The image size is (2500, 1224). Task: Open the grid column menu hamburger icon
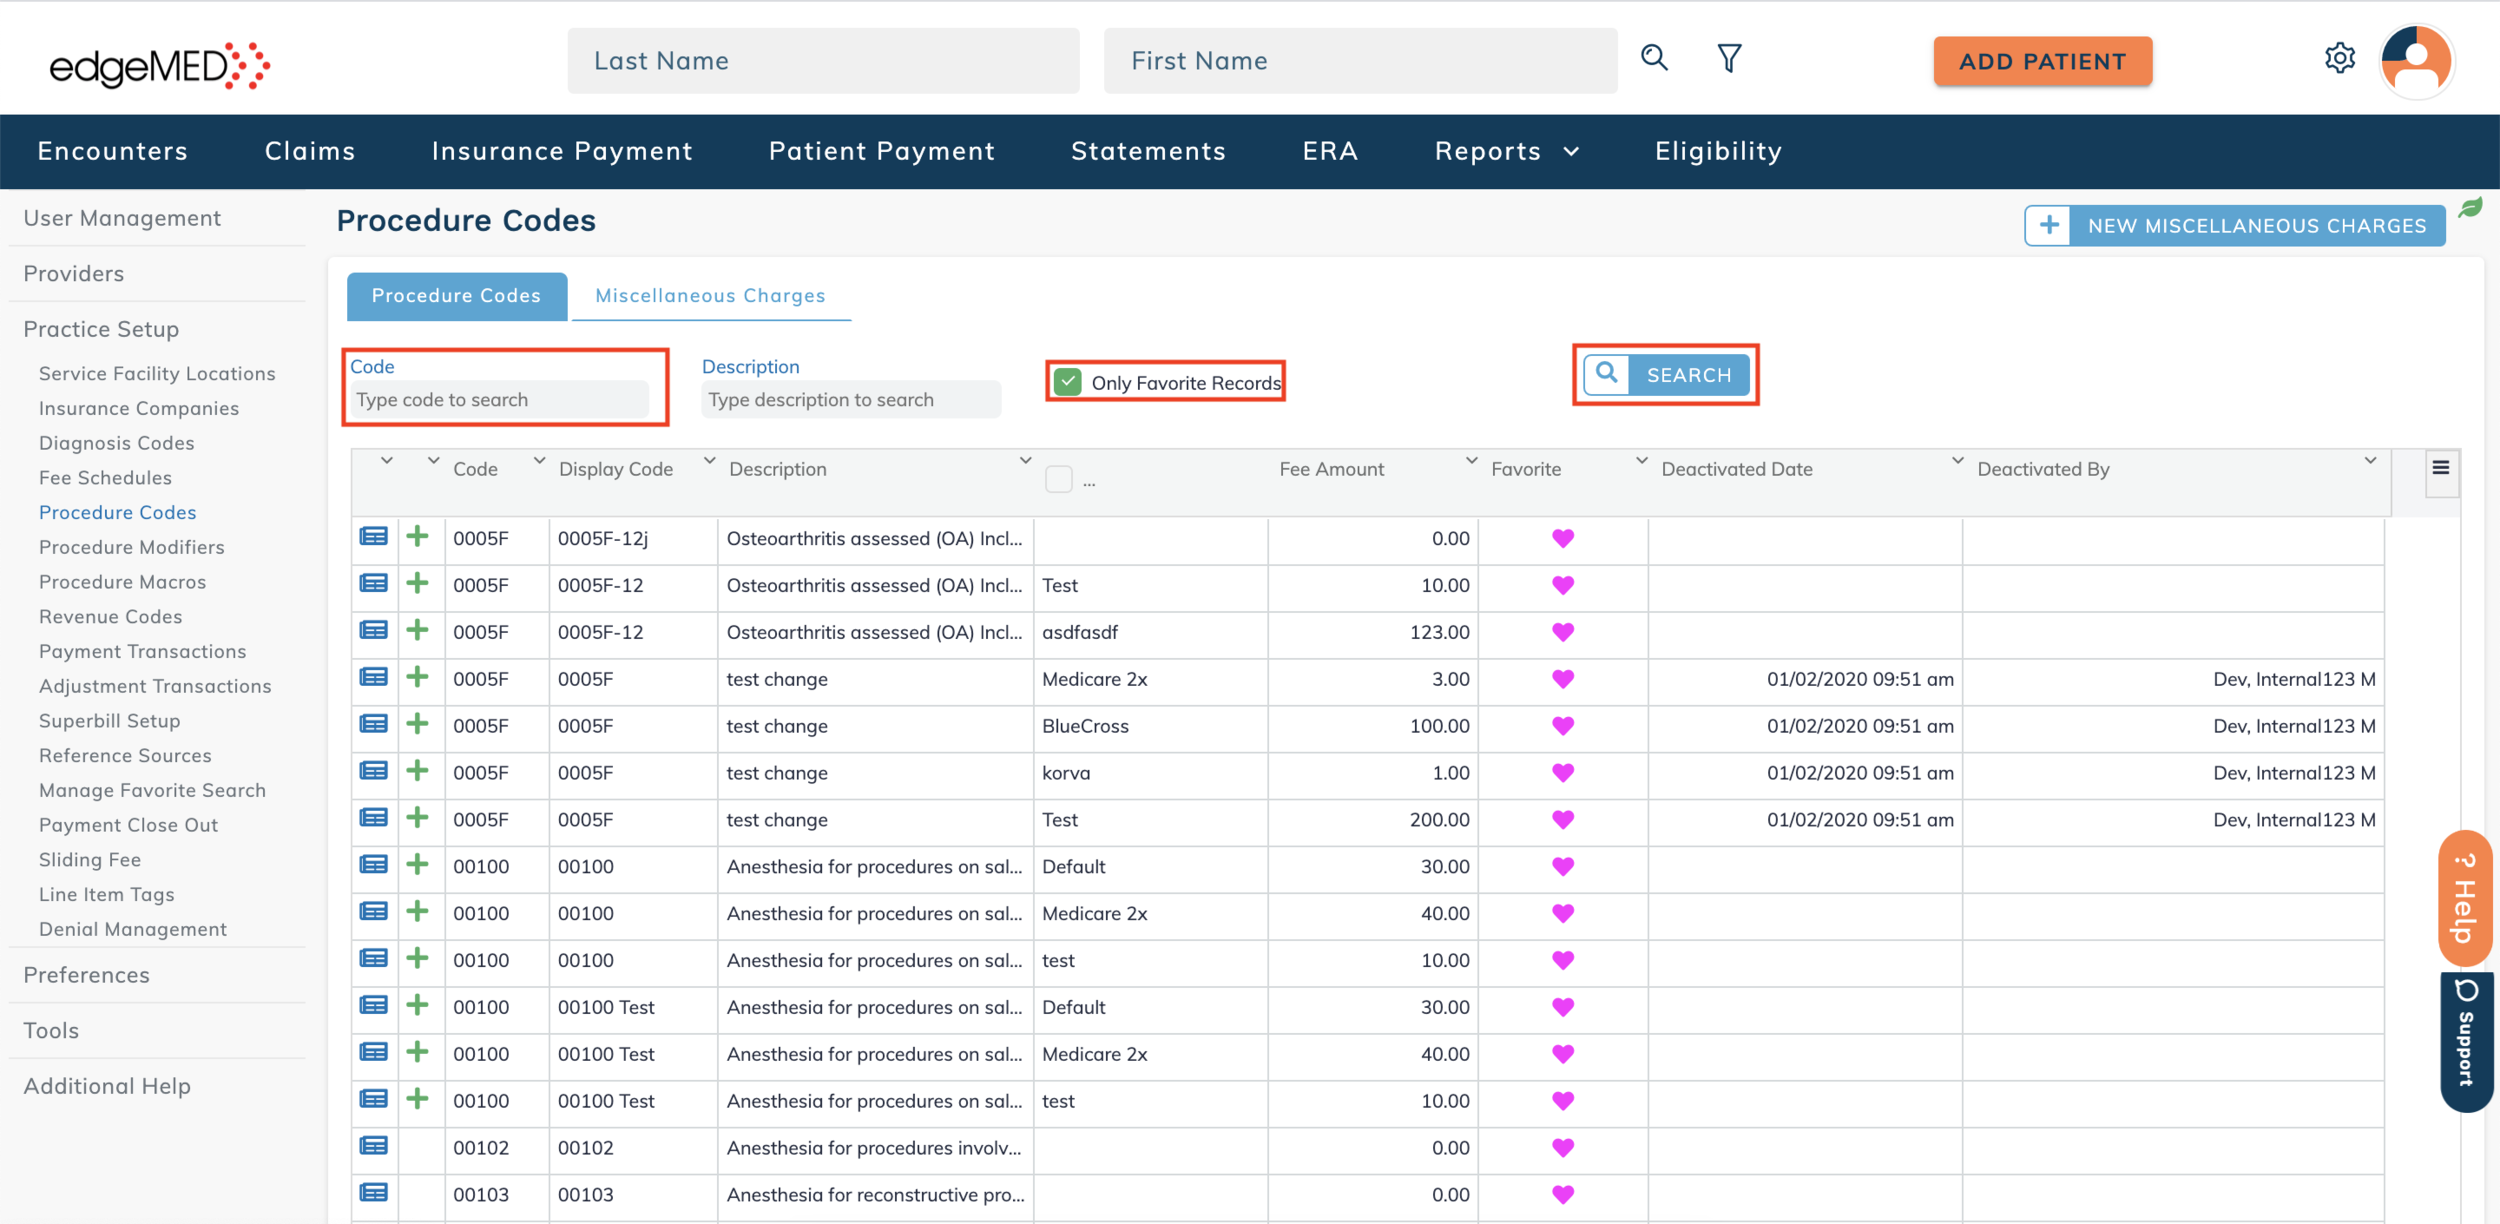[2440, 468]
